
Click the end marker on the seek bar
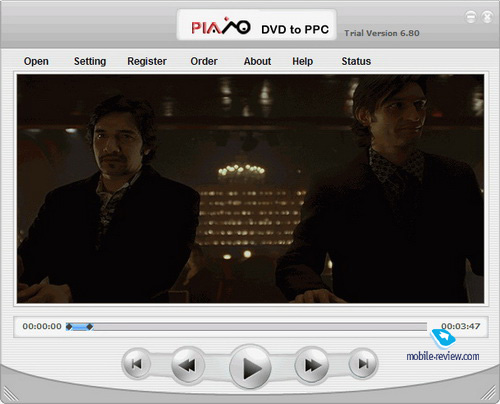[90, 327]
